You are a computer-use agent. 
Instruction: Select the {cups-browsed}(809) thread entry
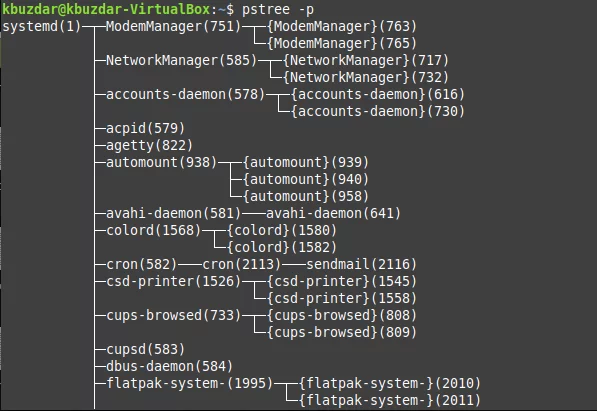click(x=342, y=333)
